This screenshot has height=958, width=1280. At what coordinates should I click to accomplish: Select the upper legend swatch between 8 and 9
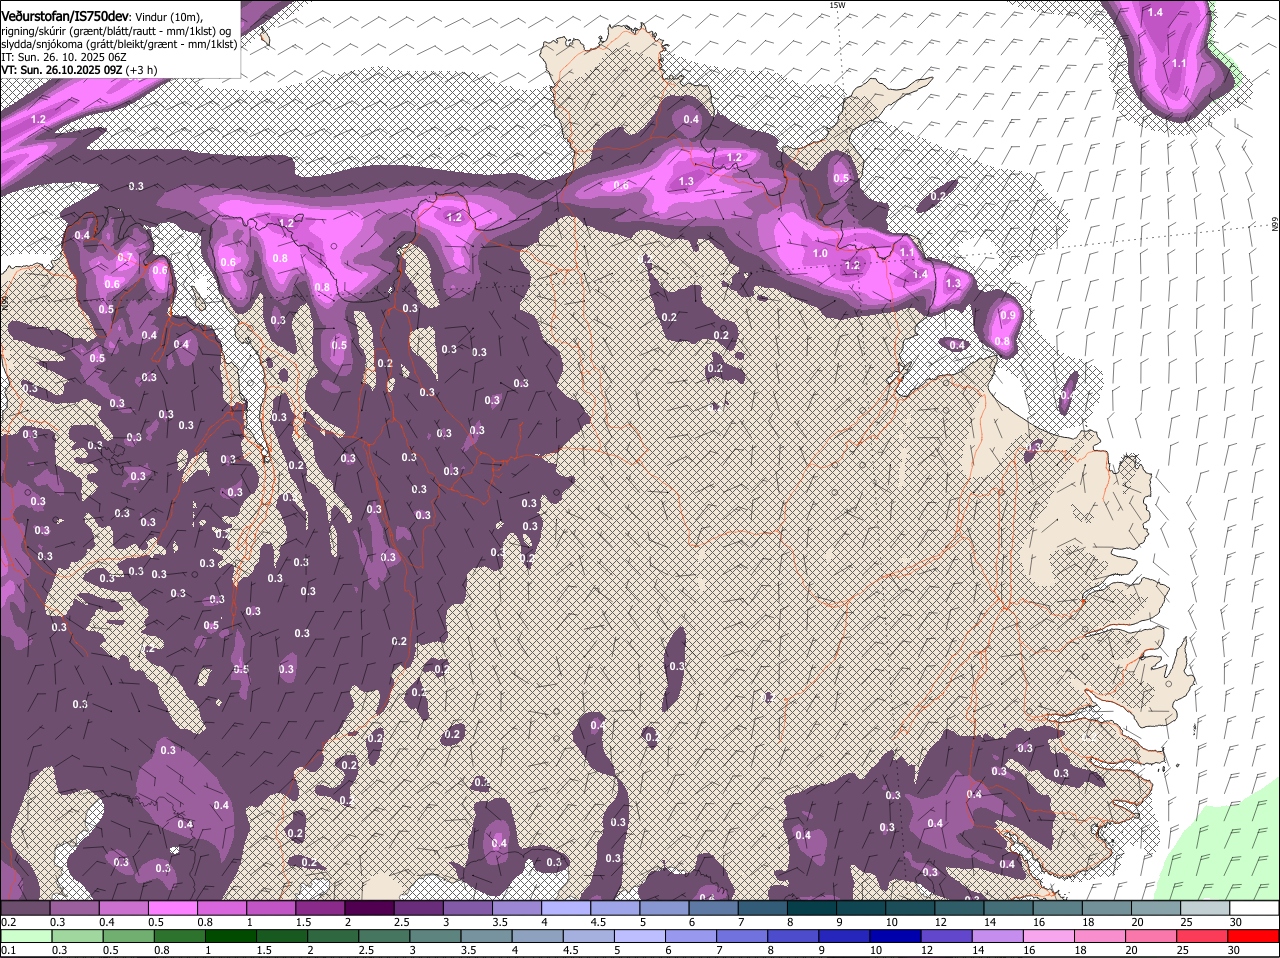point(810,908)
